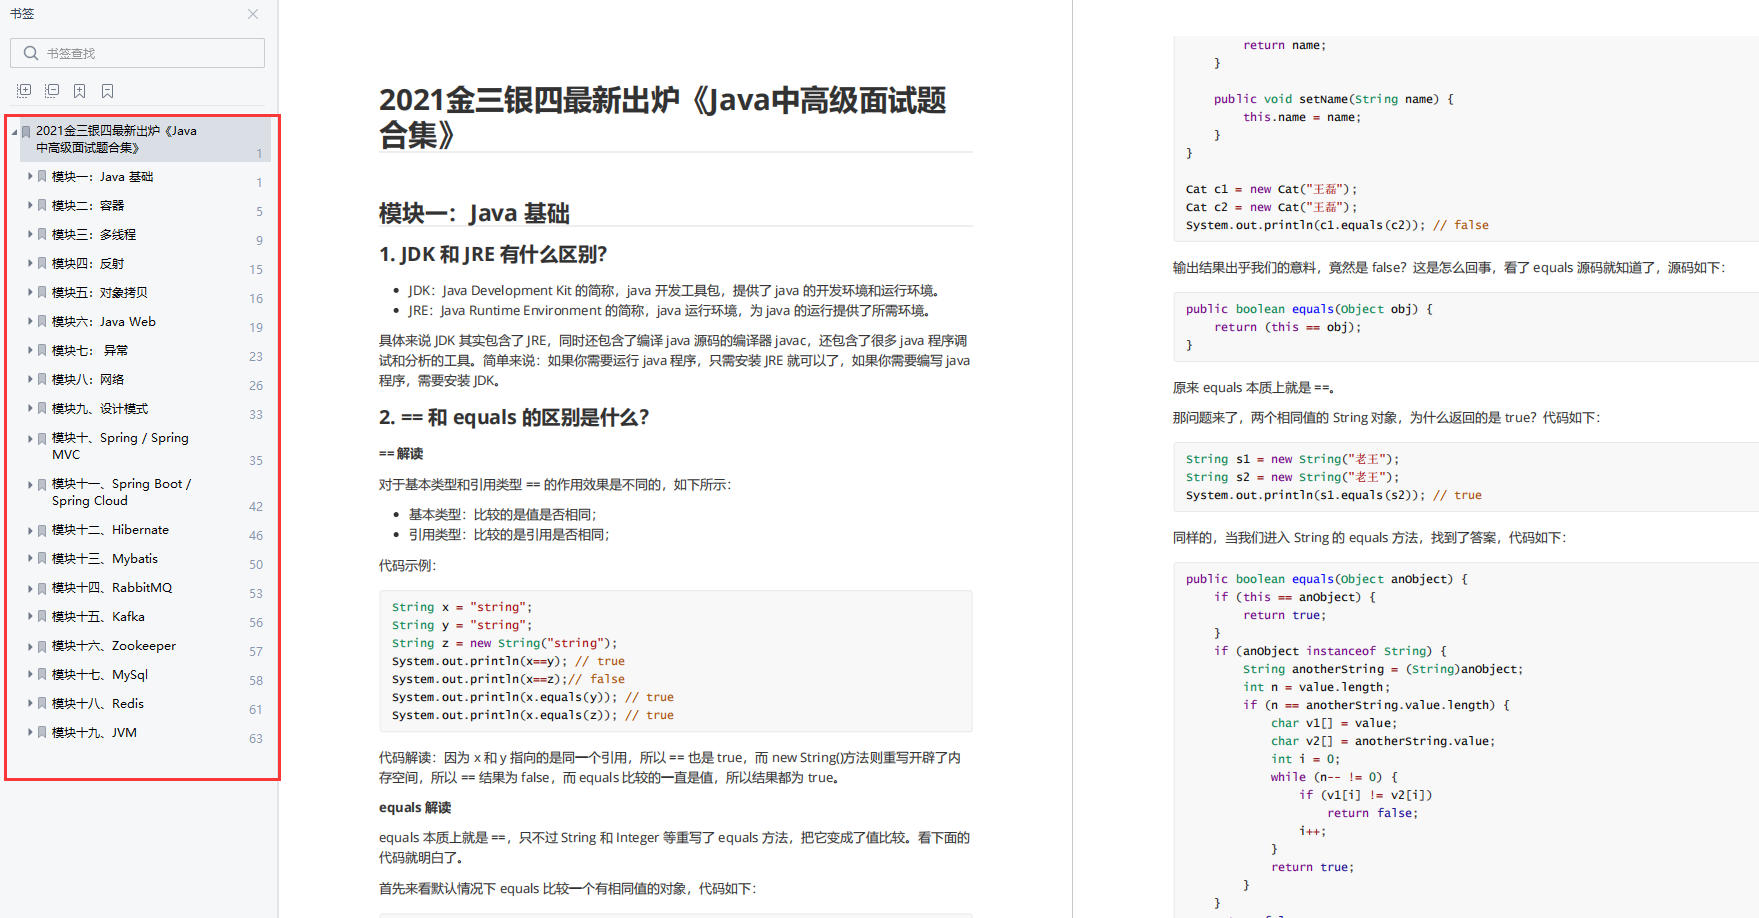The height and width of the screenshot is (918, 1759).
Task: Open the 模块十八、Redis bookmark
Action: pyautogui.click(x=98, y=704)
